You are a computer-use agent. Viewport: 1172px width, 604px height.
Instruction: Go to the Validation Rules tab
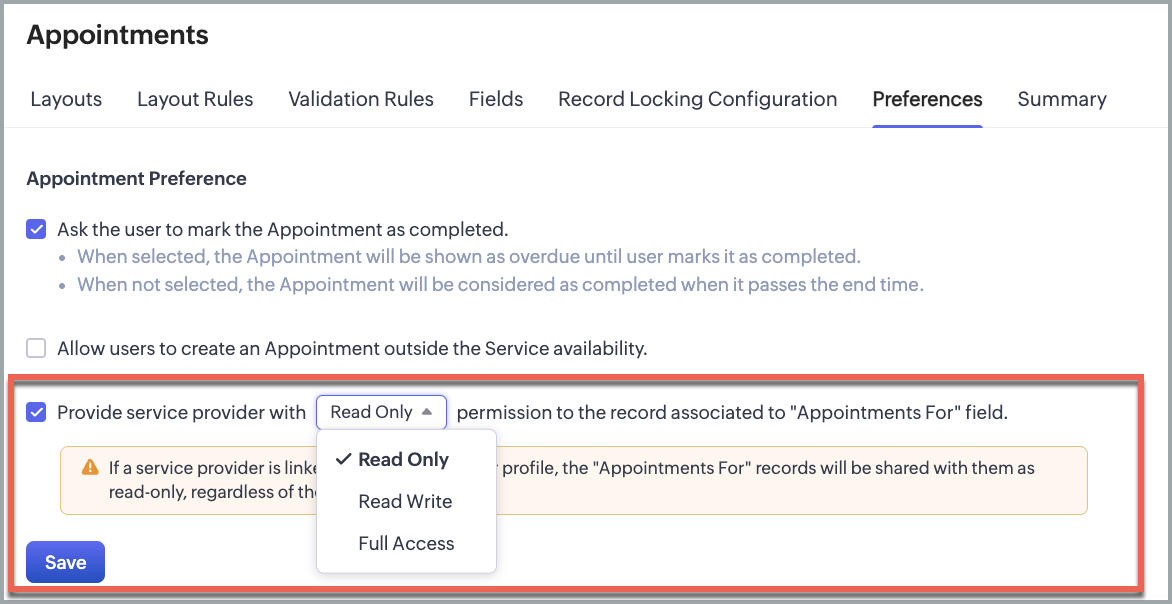(361, 99)
